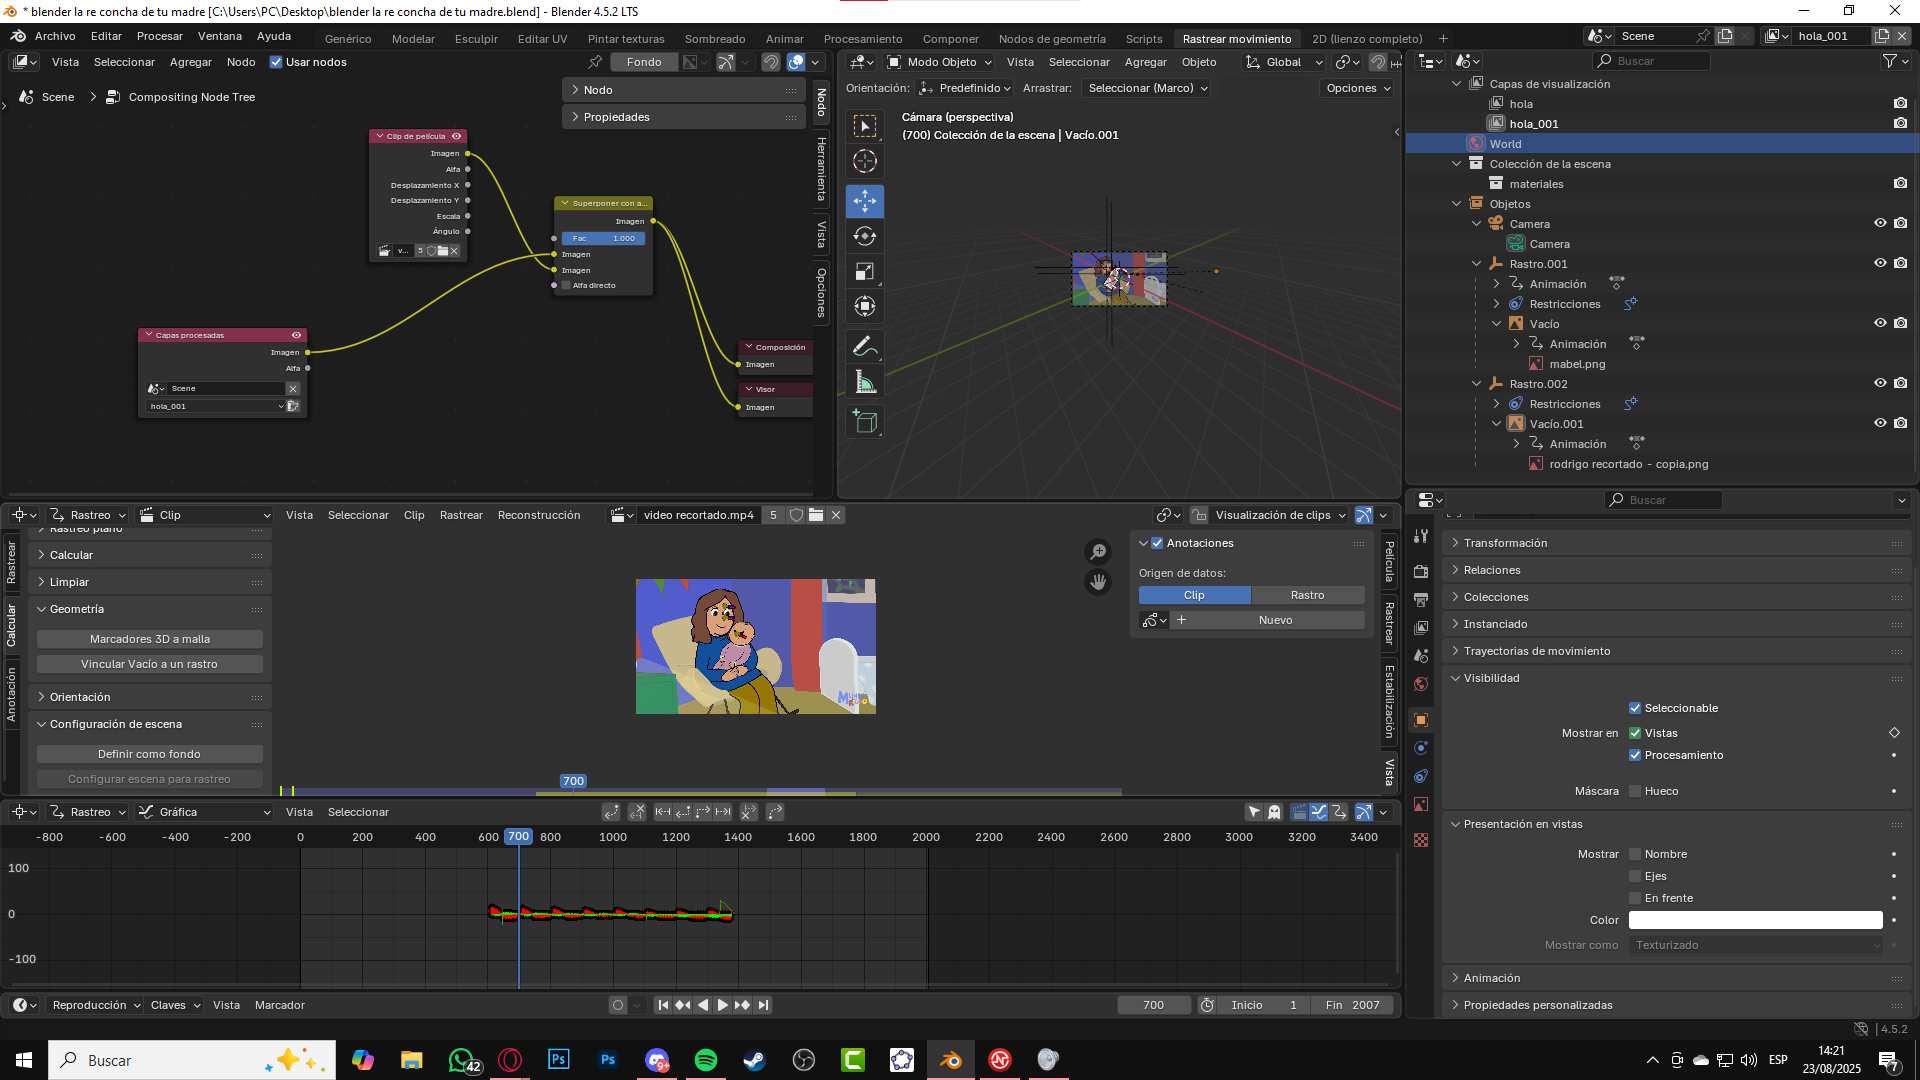Viewport: 1920px width, 1080px height.
Task: Expand the Calcular panel
Action: tap(150, 555)
